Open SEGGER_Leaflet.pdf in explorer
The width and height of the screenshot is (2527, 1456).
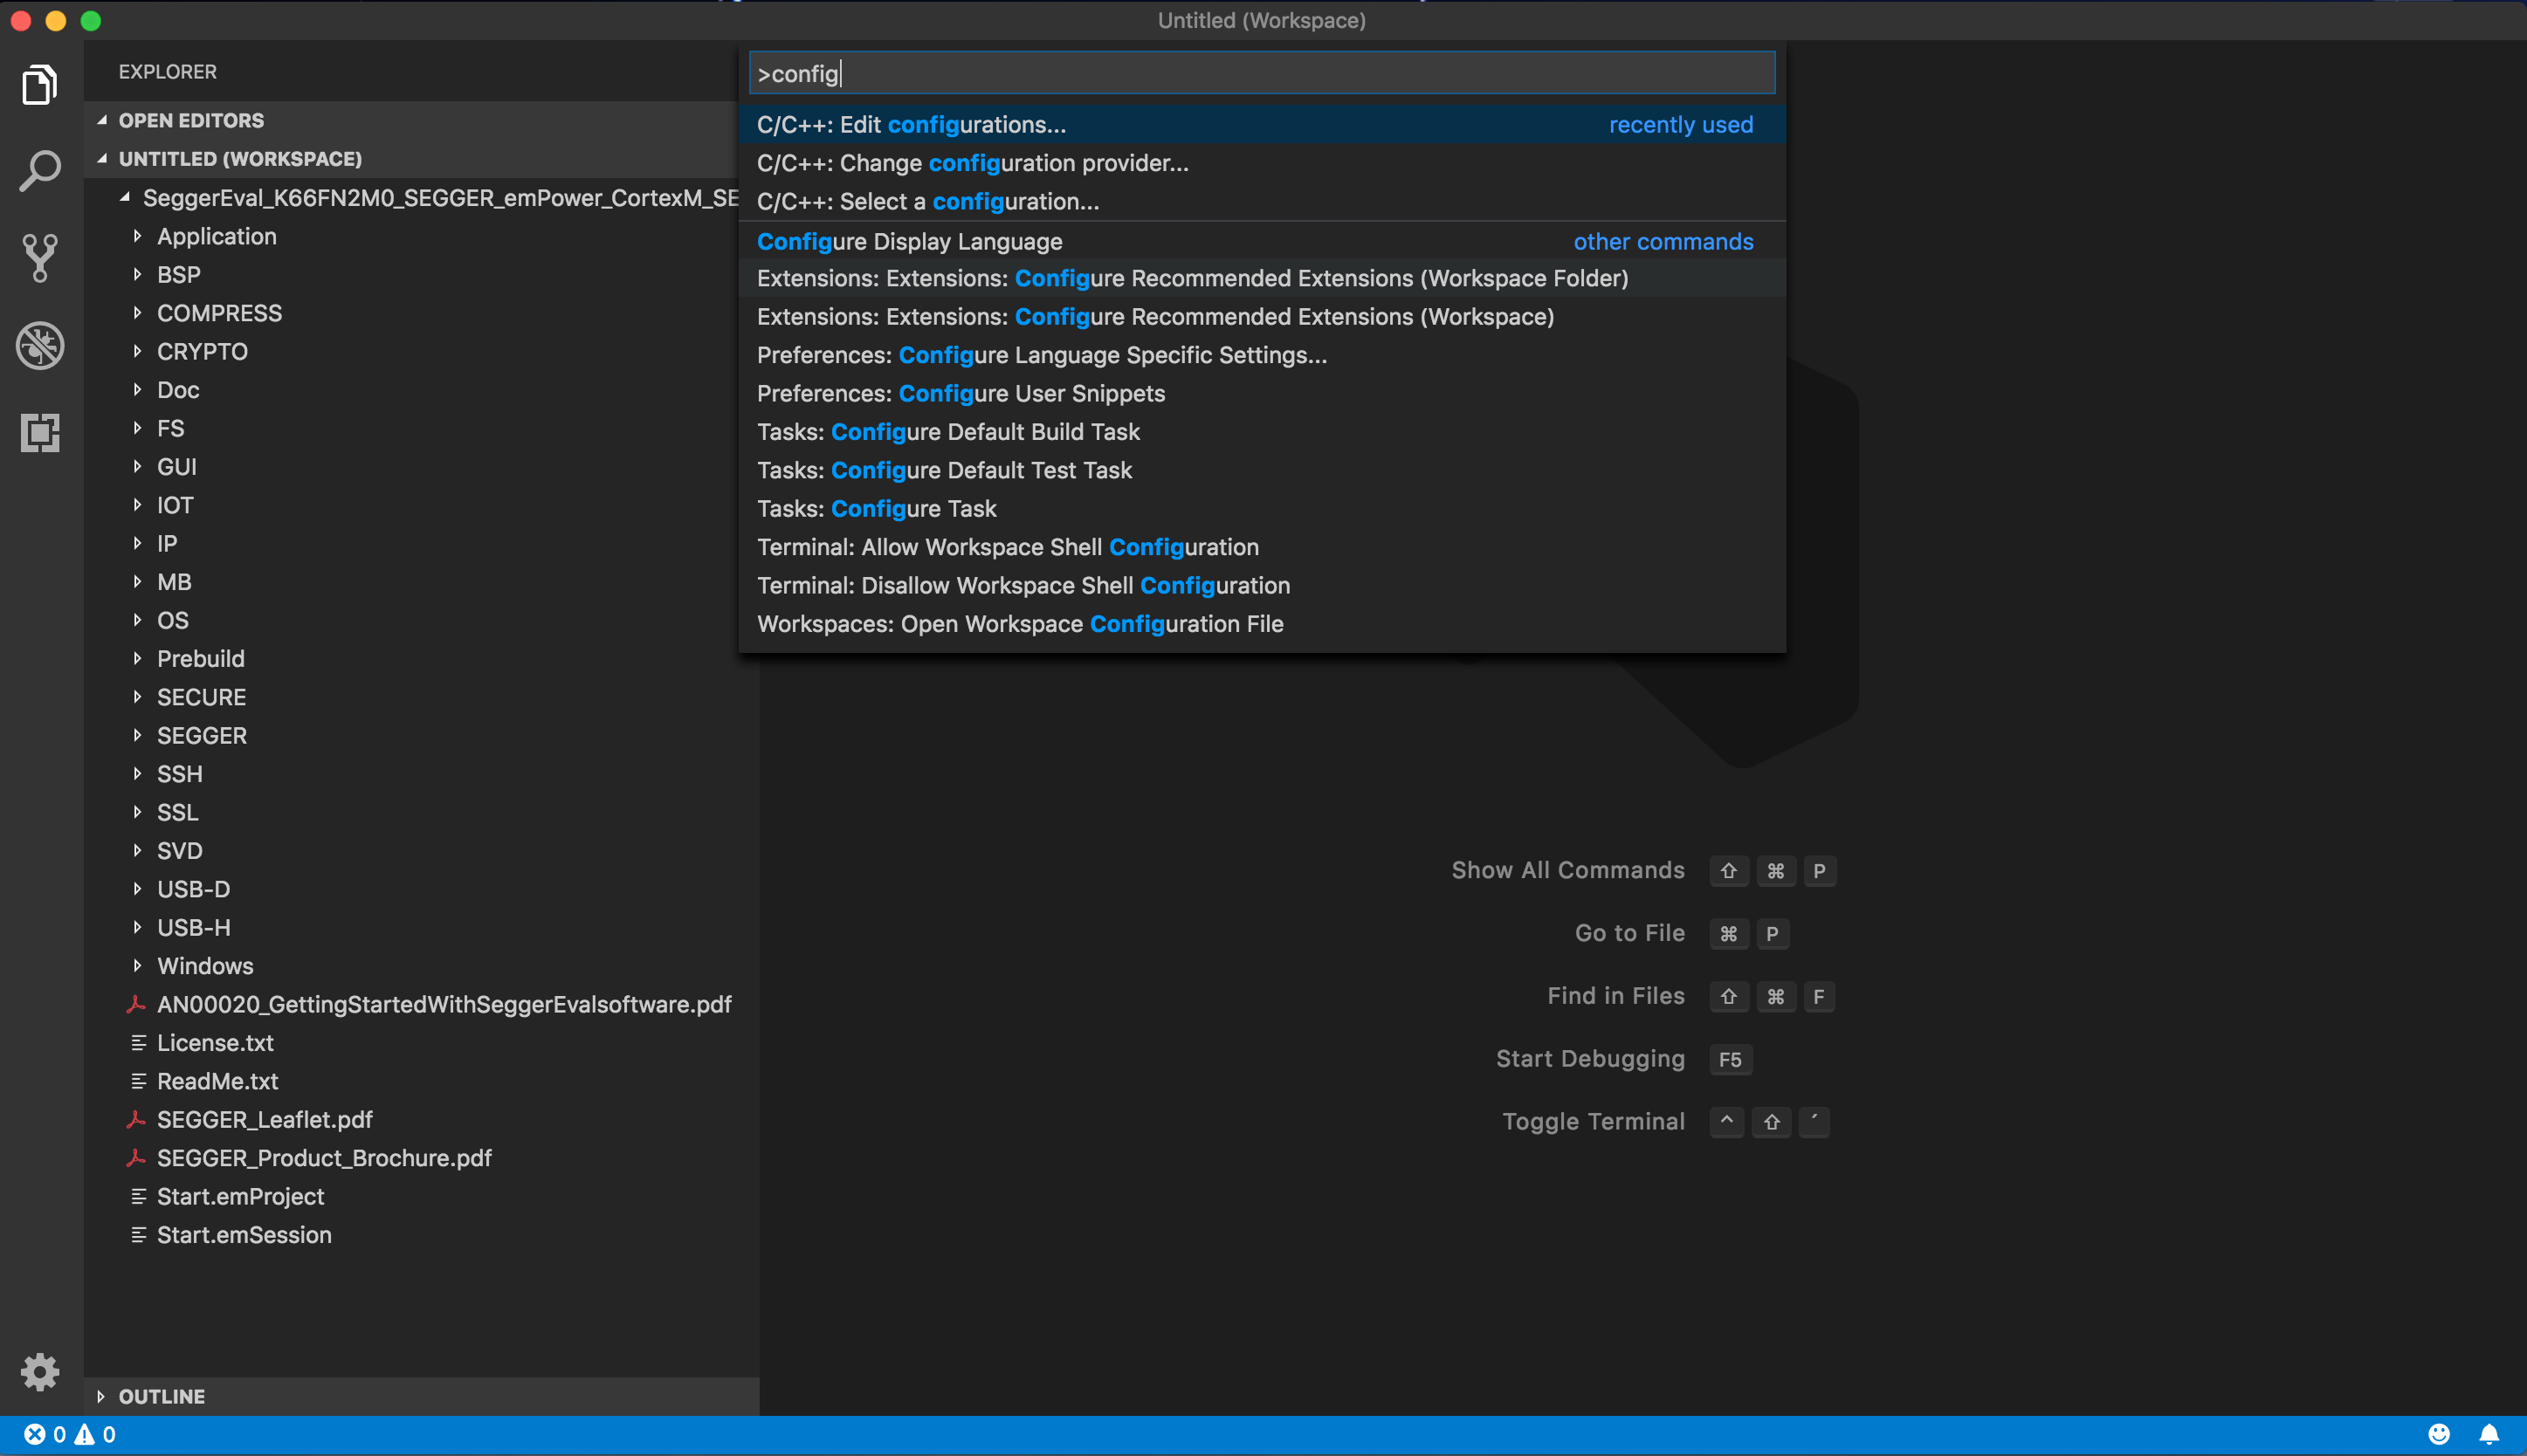click(264, 1119)
